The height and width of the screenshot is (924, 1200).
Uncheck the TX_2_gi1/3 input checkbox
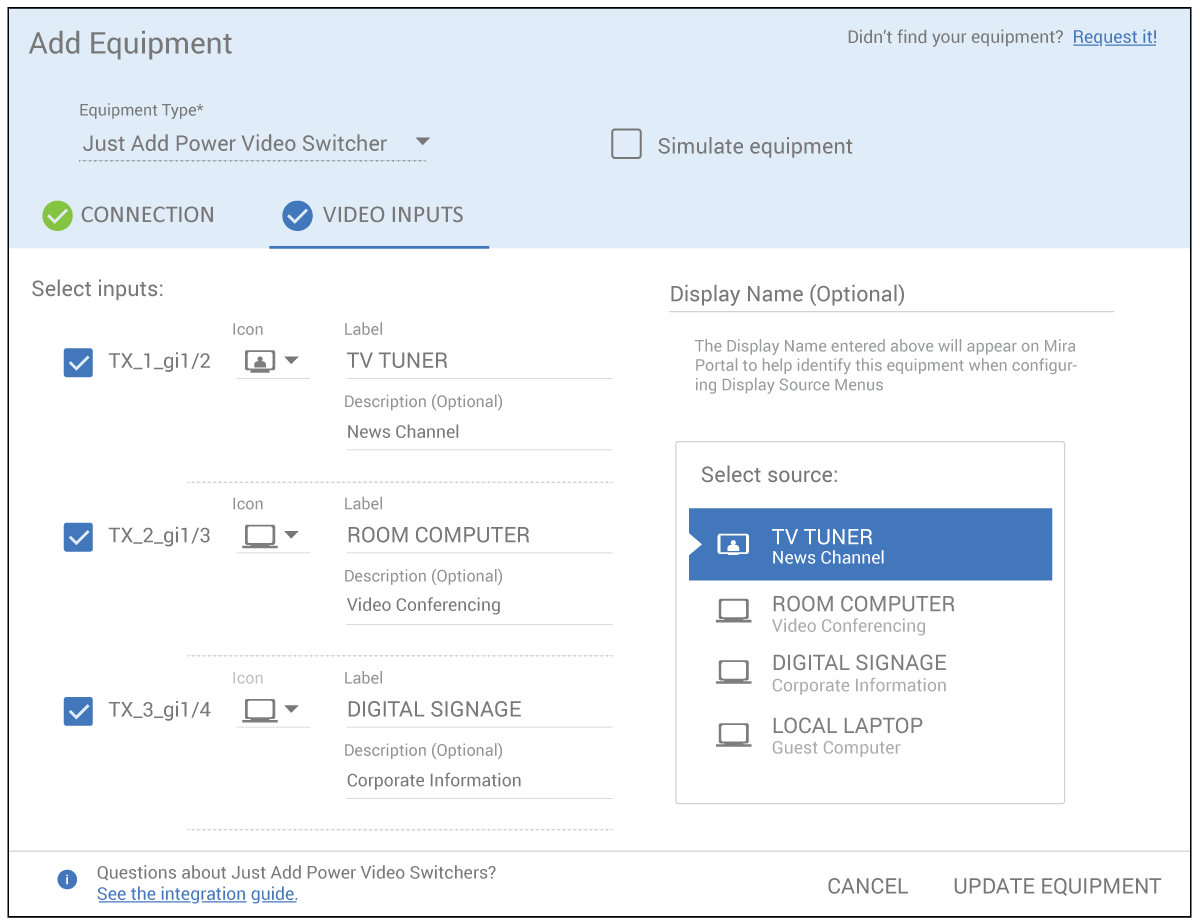tap(78, 537)
